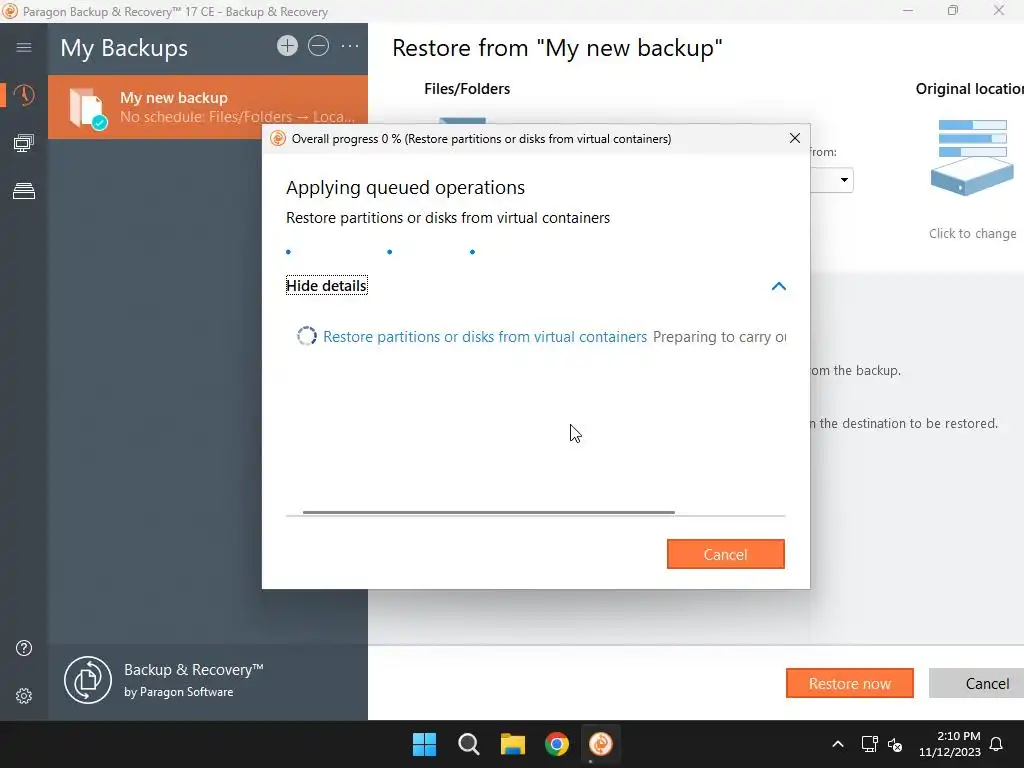
Task: Open the restore from dropdown arrow
Action: (844, 180)
